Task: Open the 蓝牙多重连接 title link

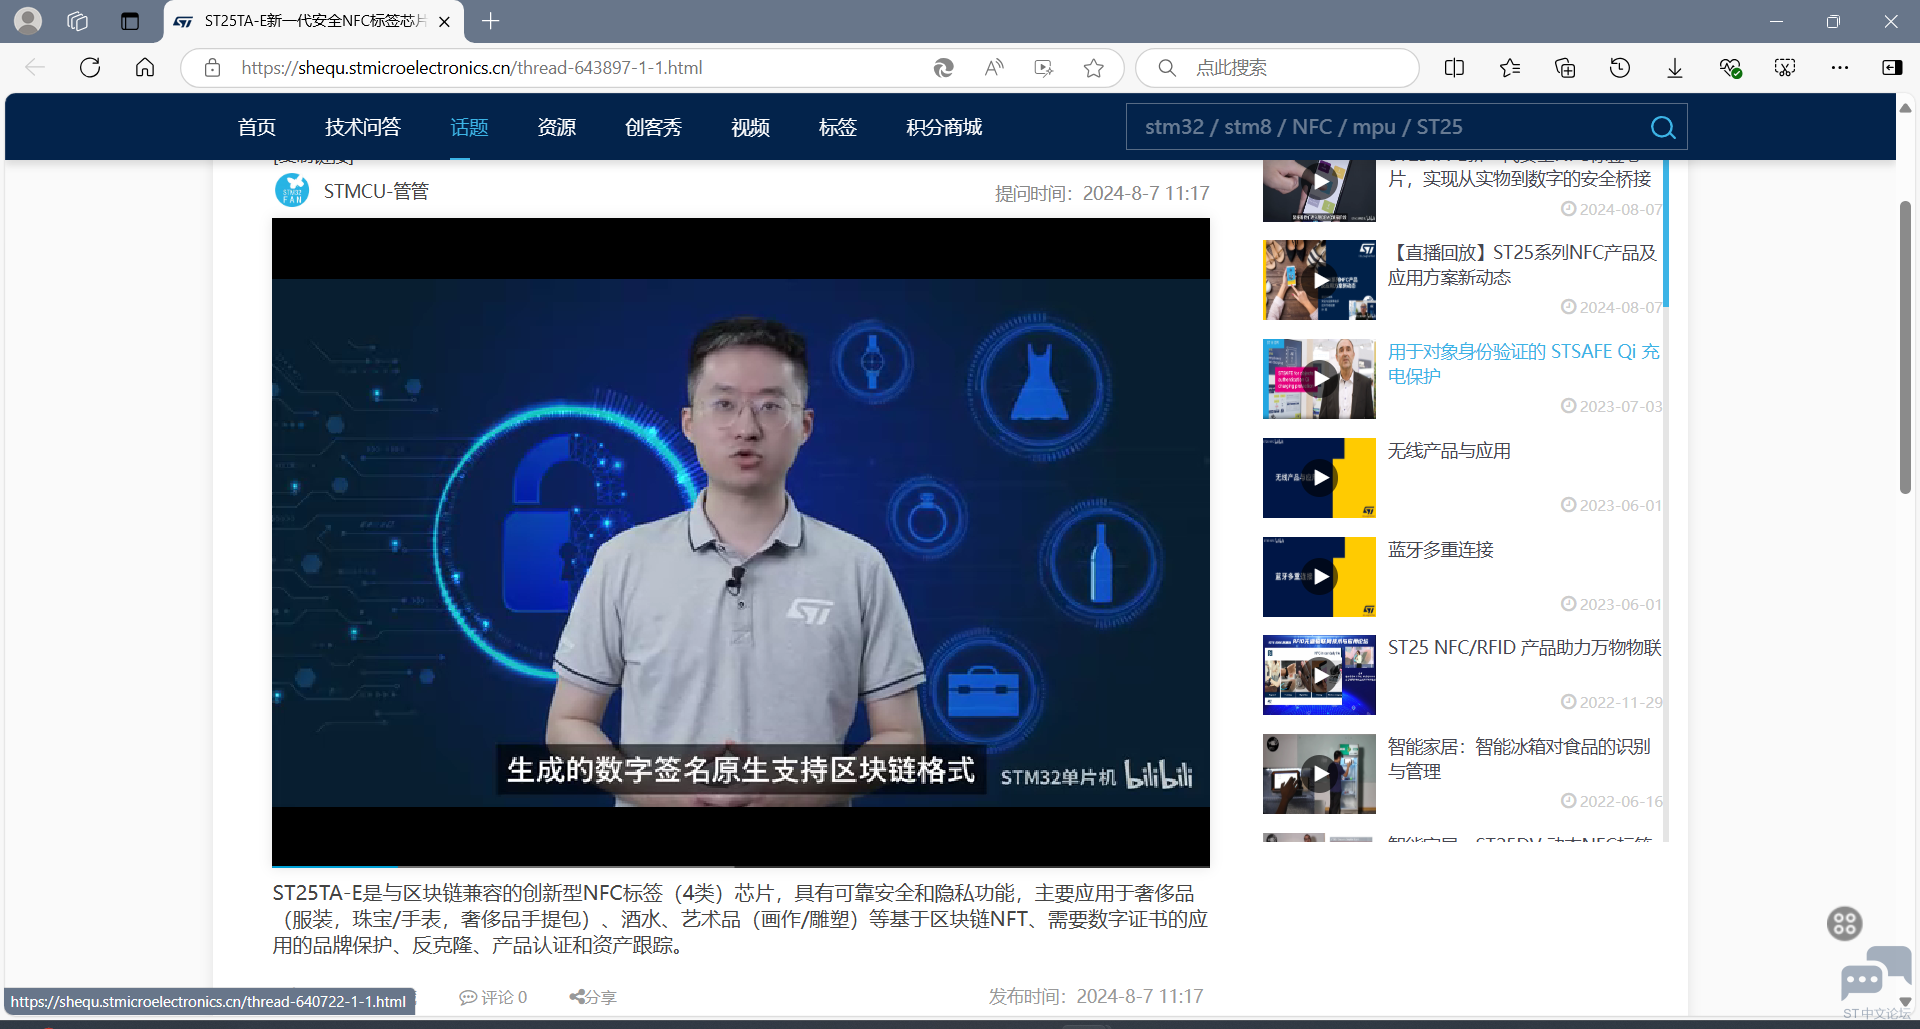Action: click(1440, 550)
